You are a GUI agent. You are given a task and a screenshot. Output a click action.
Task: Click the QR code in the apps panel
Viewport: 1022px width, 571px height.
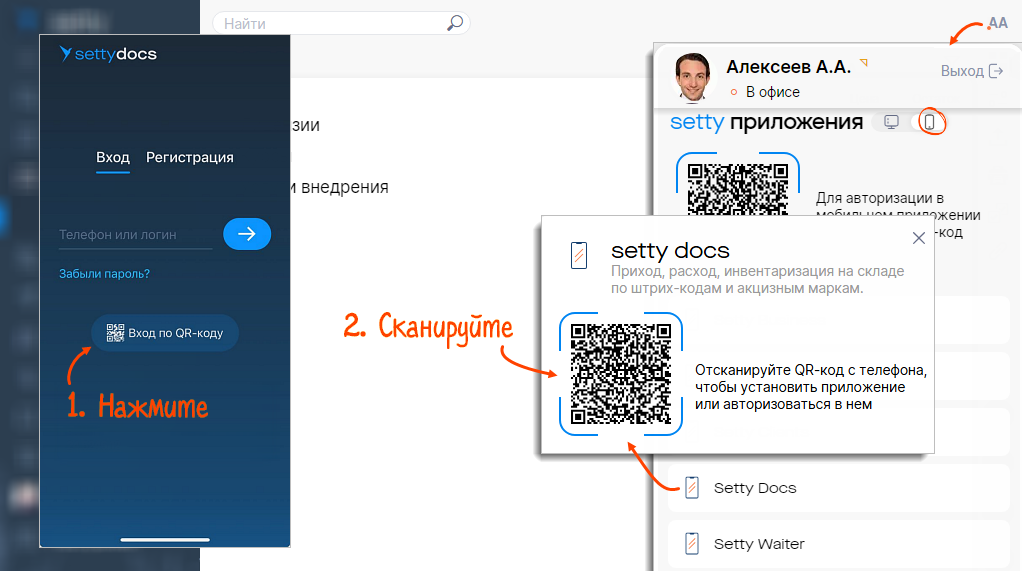(738, 188)
